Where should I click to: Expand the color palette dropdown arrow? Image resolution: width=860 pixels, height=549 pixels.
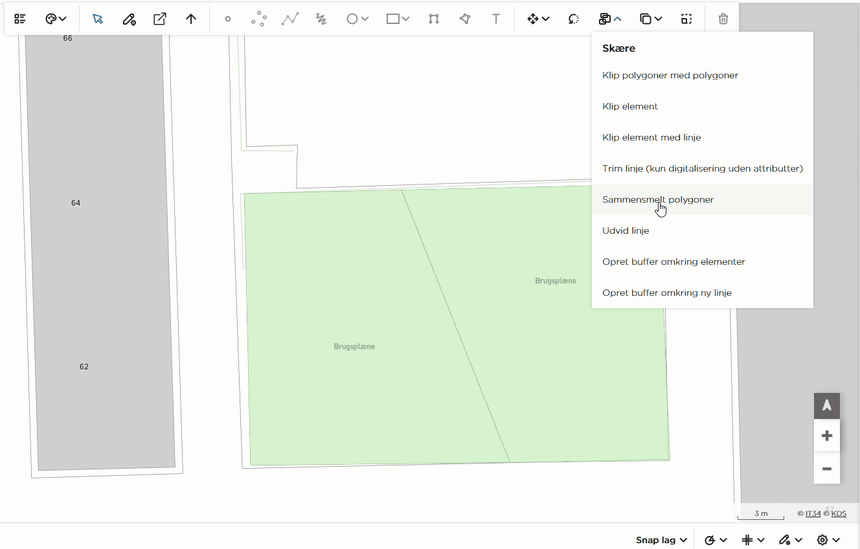(63, 19)
